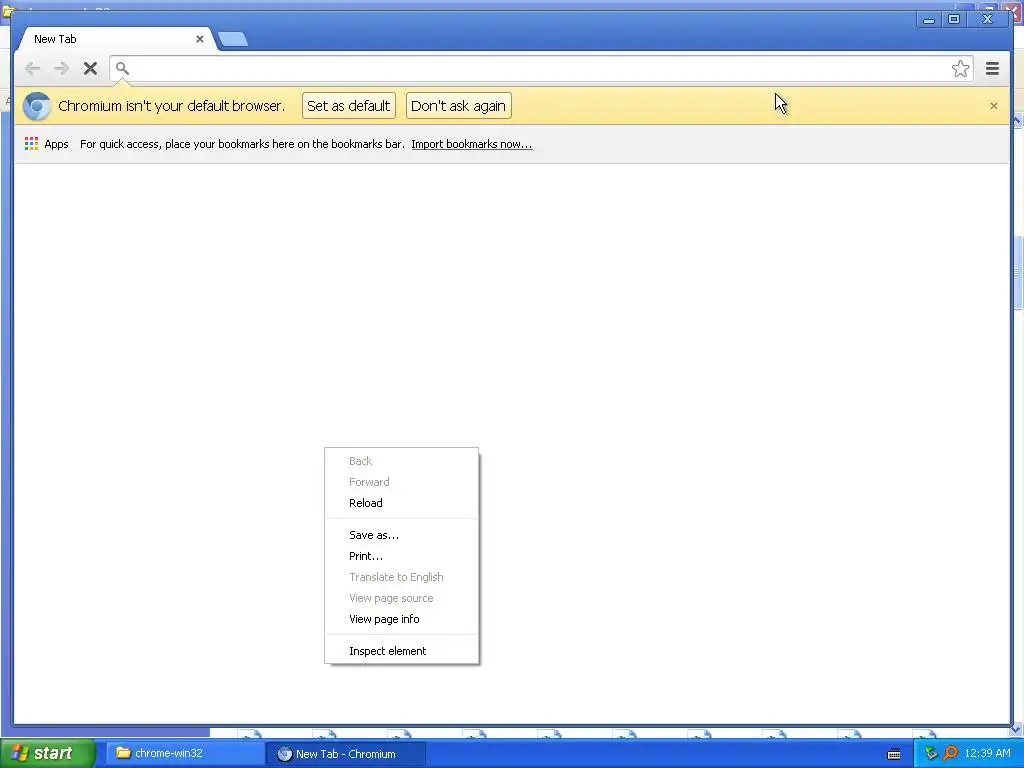Click greyed-out View page source

(402, 598)
